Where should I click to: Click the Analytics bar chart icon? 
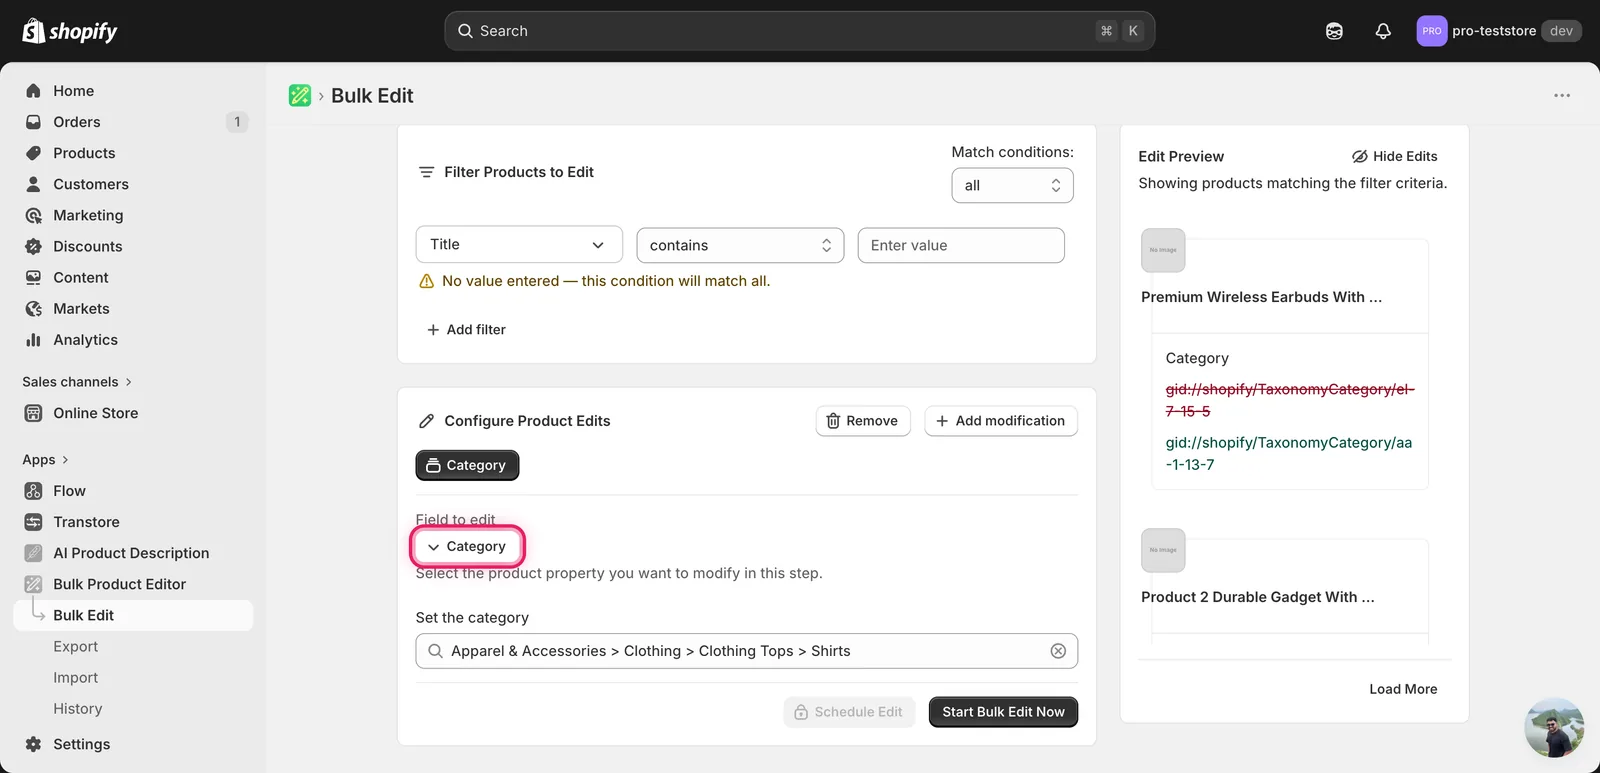pyautogui.click(x=33, y=339)
